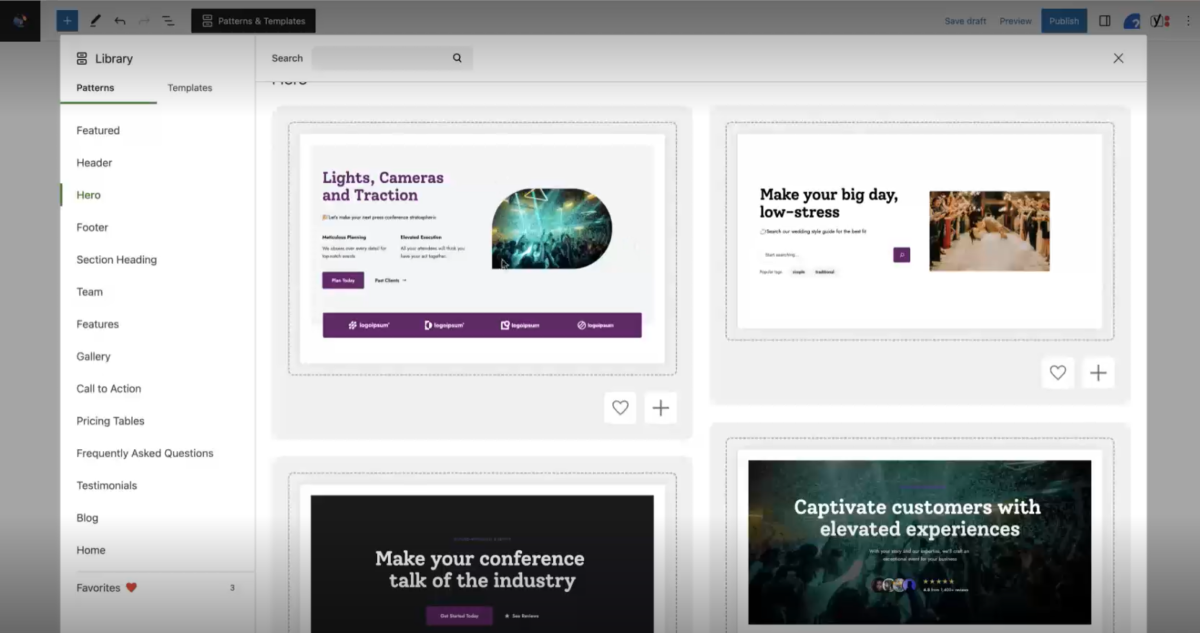The width and height of the screenshot is (1200, 633).
Task: Favorite the Lights, Cameras and Traction pattern
Action: tap(620, 407)
